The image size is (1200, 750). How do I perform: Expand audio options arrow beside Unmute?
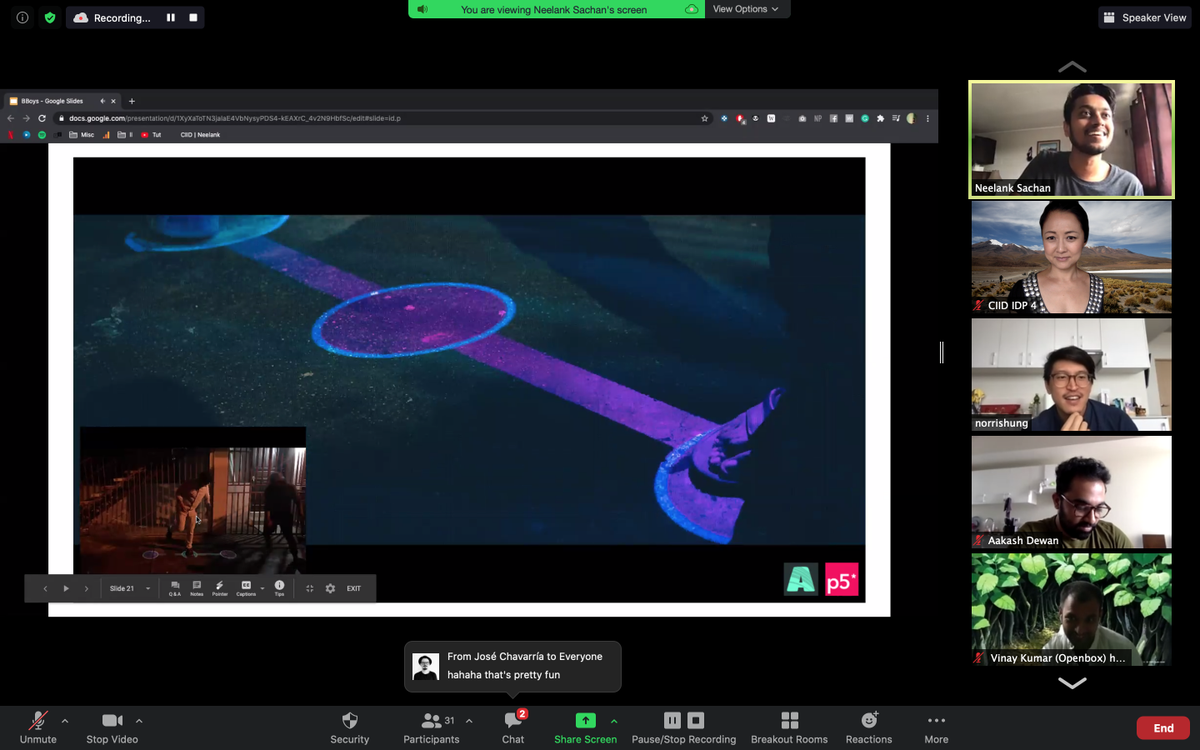click(65, 720)
